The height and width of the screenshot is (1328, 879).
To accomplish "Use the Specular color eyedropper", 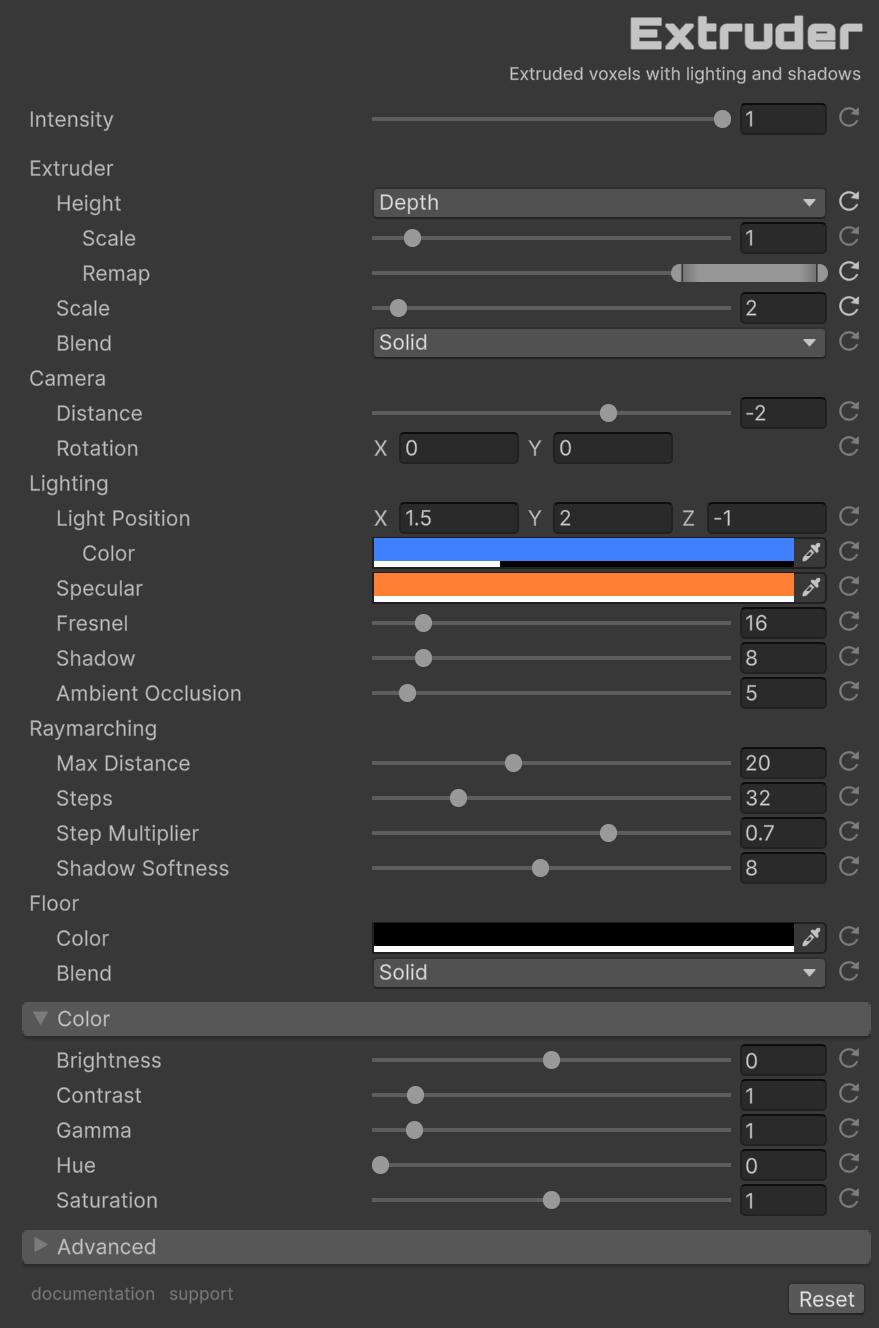I will pyautogui.click(x=811, y=587).
